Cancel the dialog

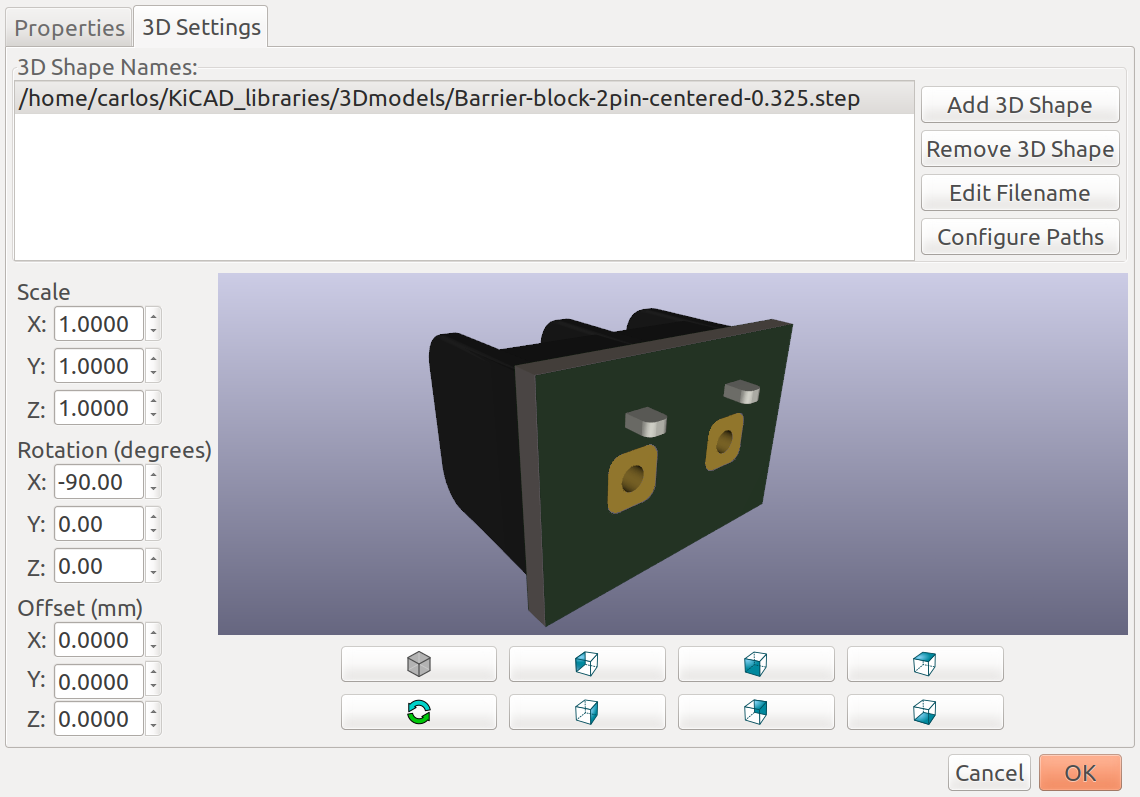pos(990,772)
